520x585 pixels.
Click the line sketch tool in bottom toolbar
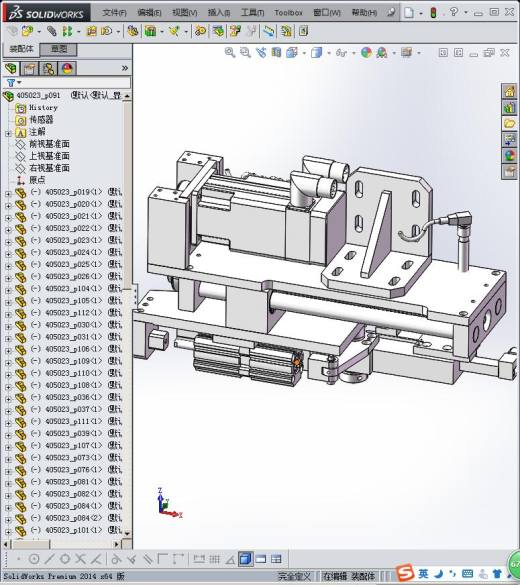[x=49, y=559]
